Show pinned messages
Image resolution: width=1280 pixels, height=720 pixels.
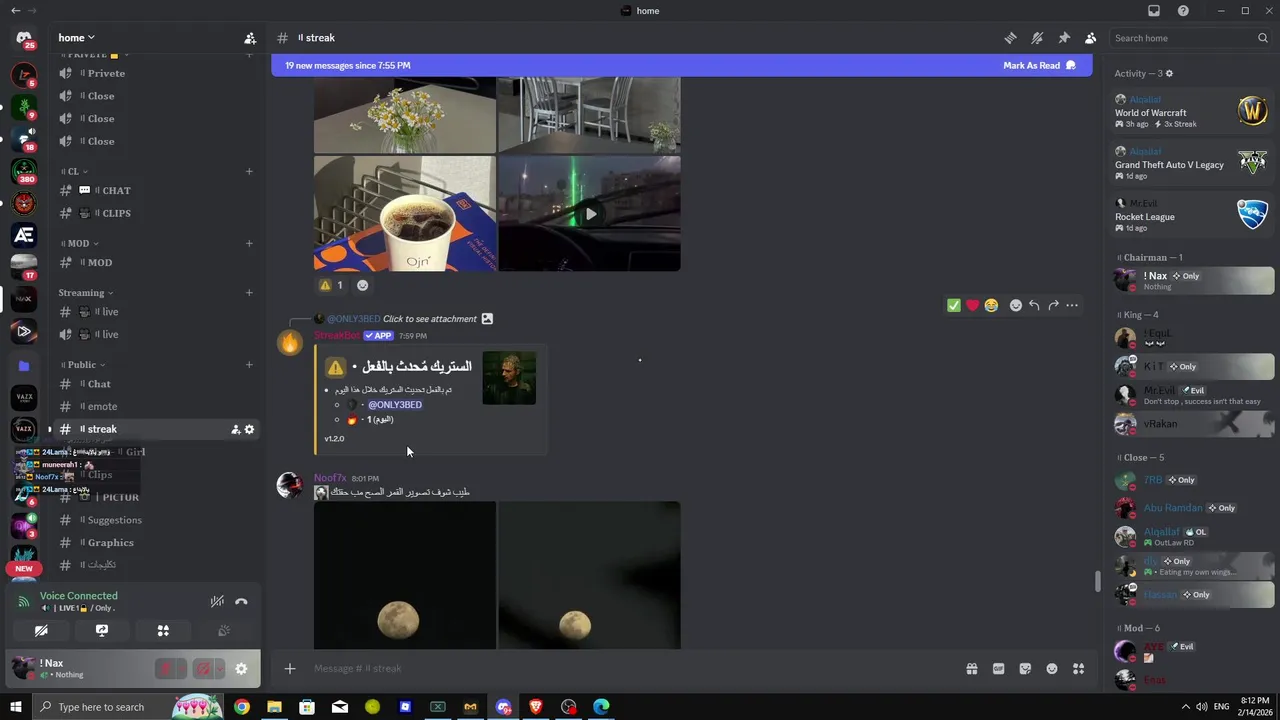(1064, 38)
